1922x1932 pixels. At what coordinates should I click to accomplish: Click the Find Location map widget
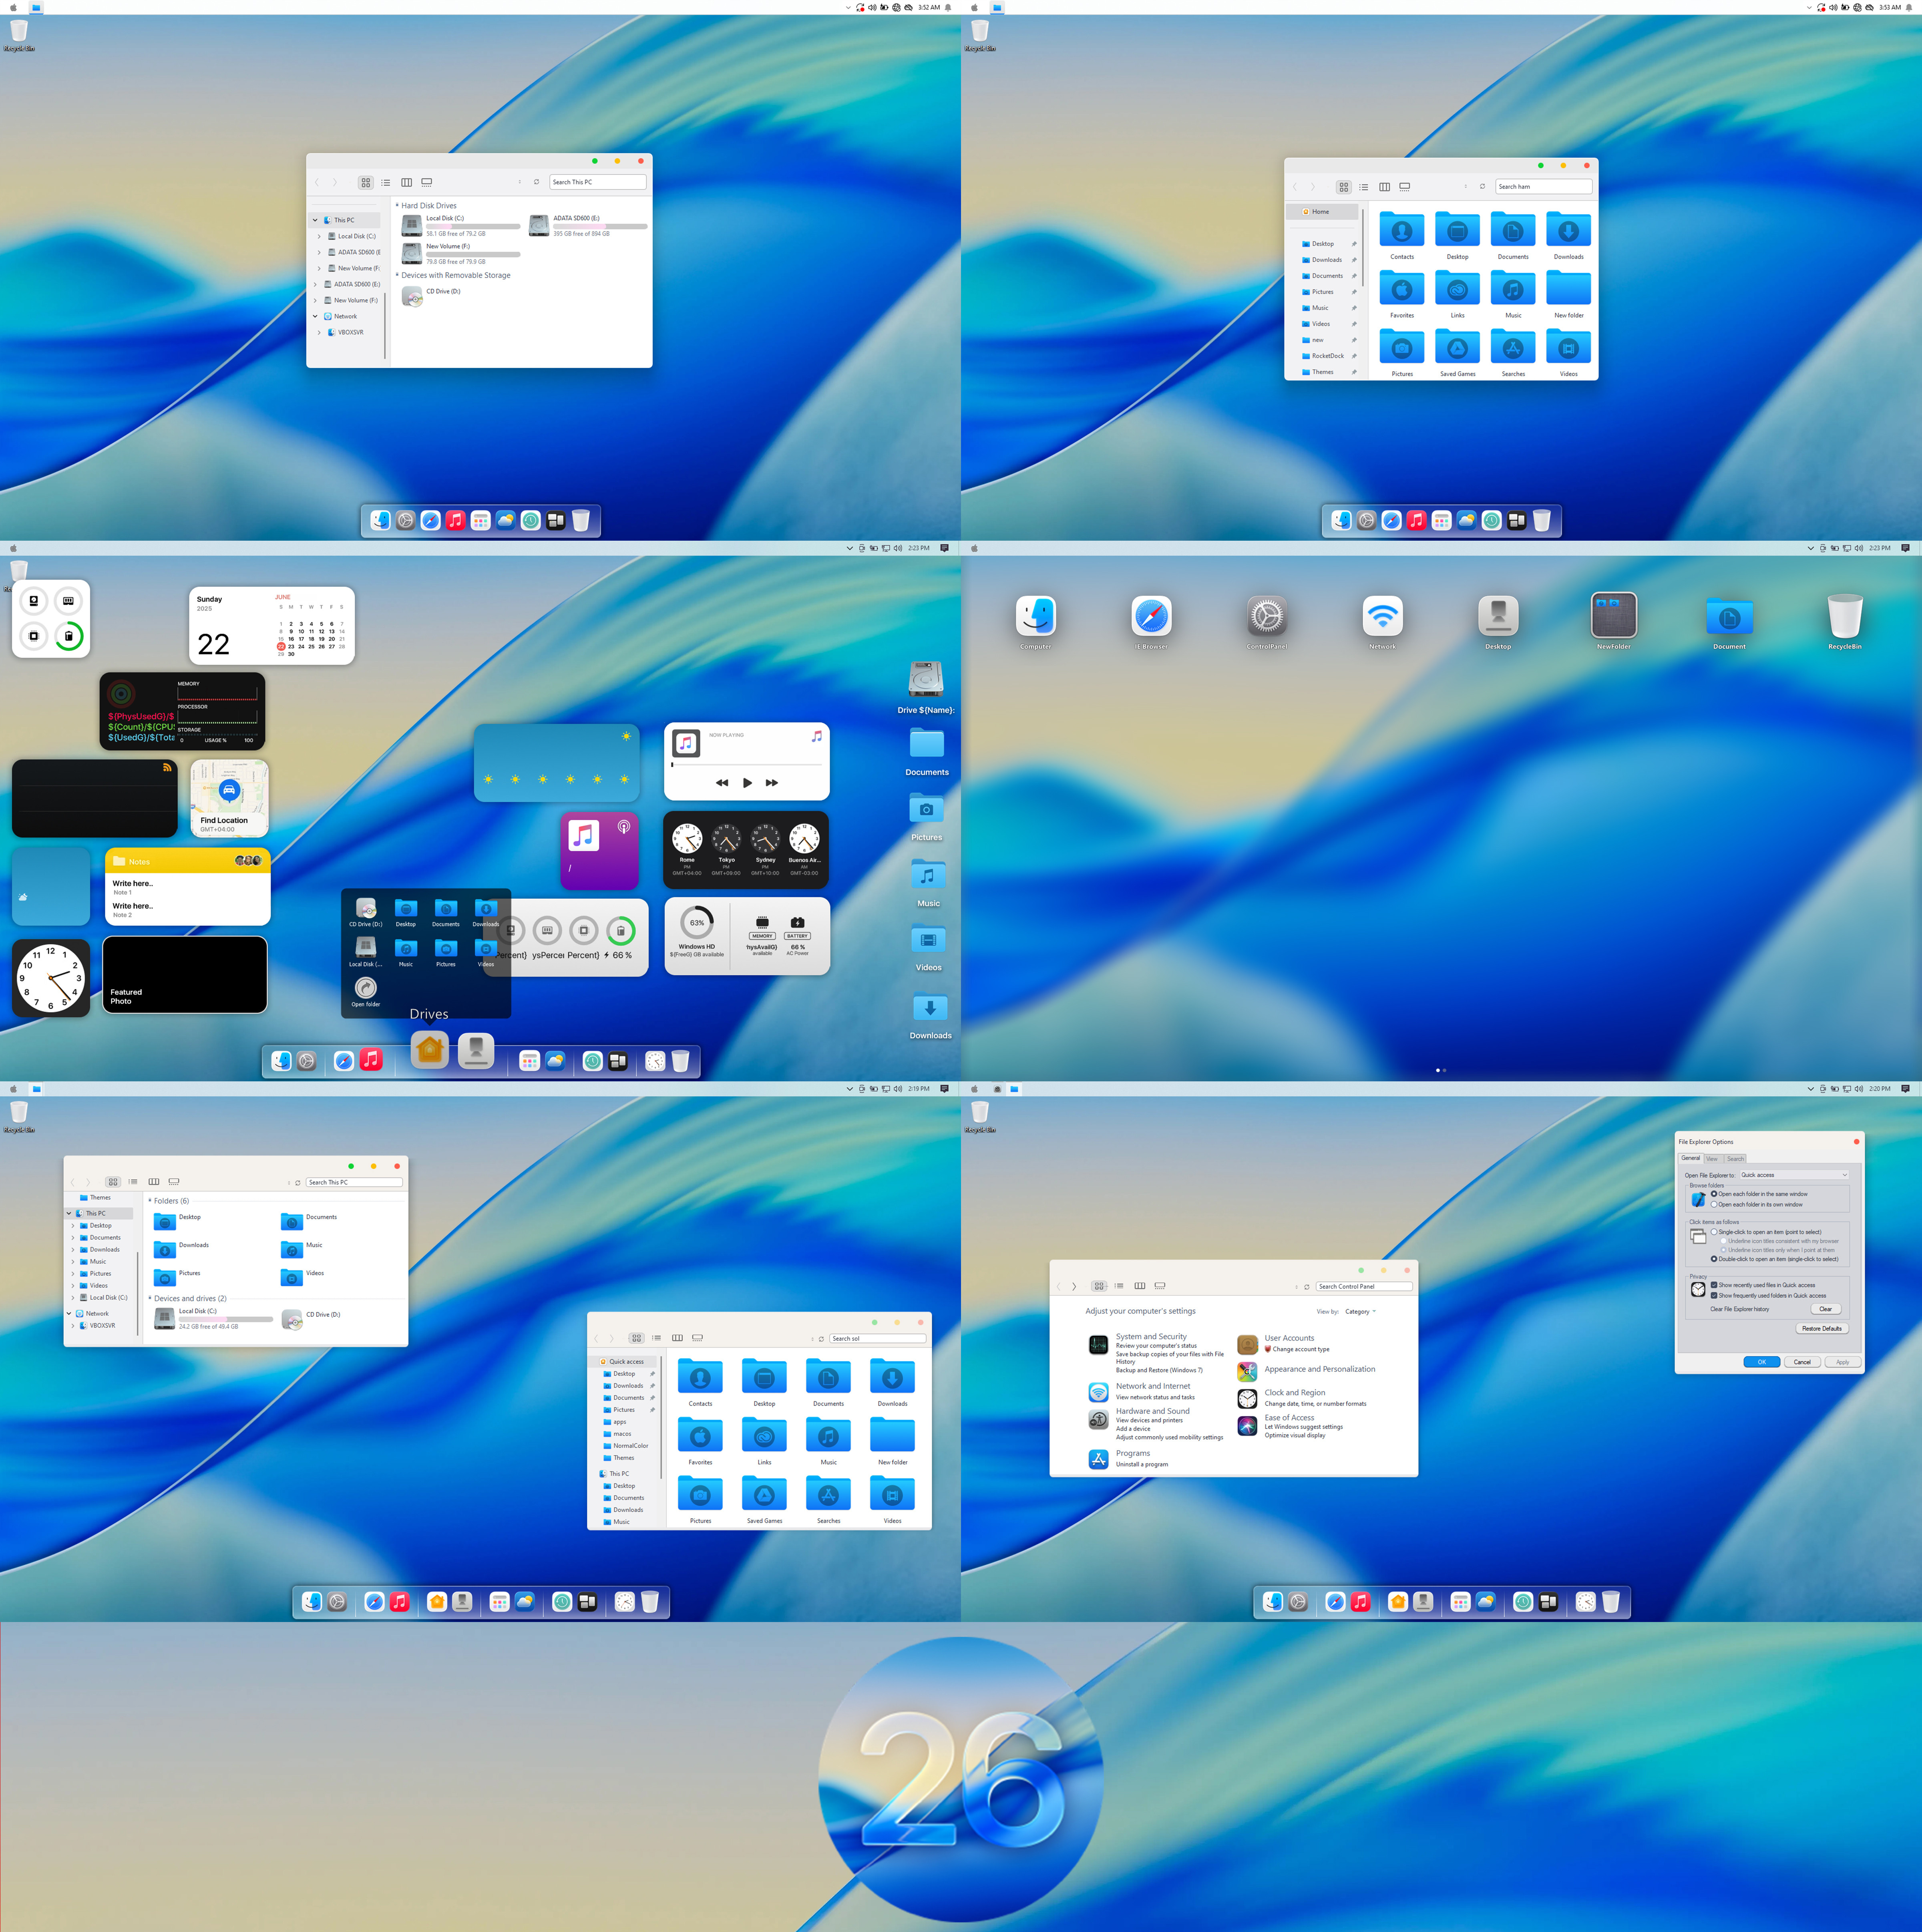[229, 798]
